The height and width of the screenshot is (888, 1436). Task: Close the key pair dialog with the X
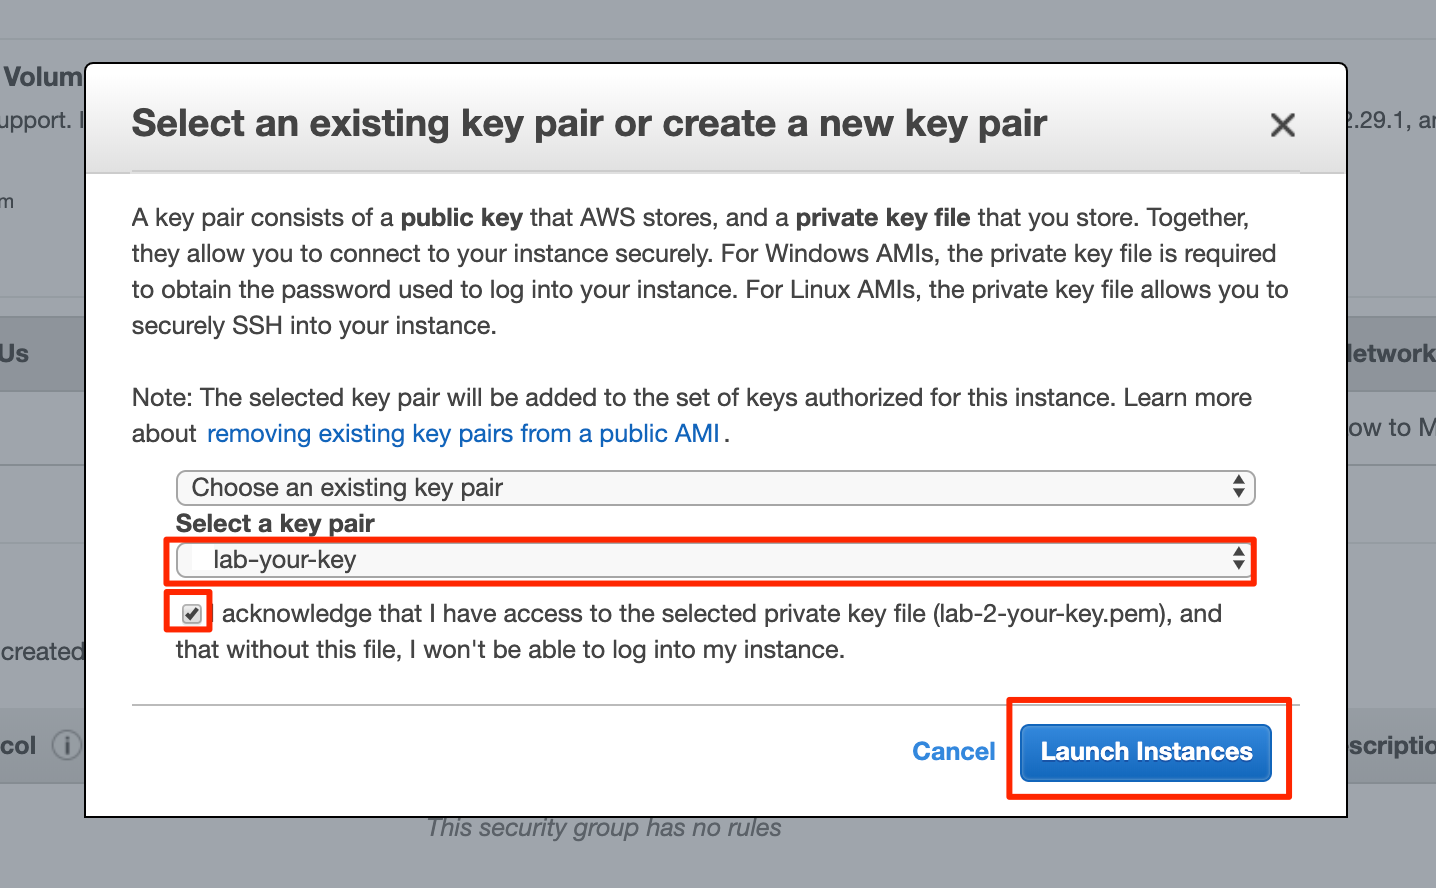(1282, 125)
